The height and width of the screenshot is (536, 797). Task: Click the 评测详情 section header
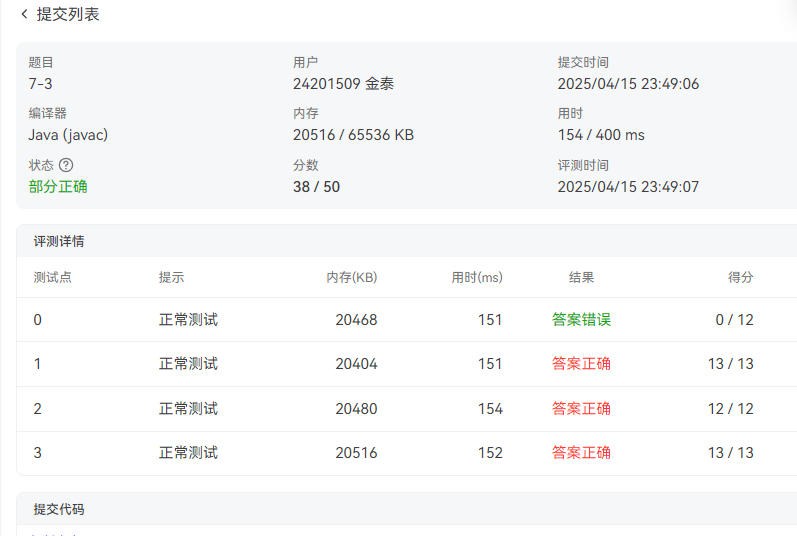coord(59,241)
